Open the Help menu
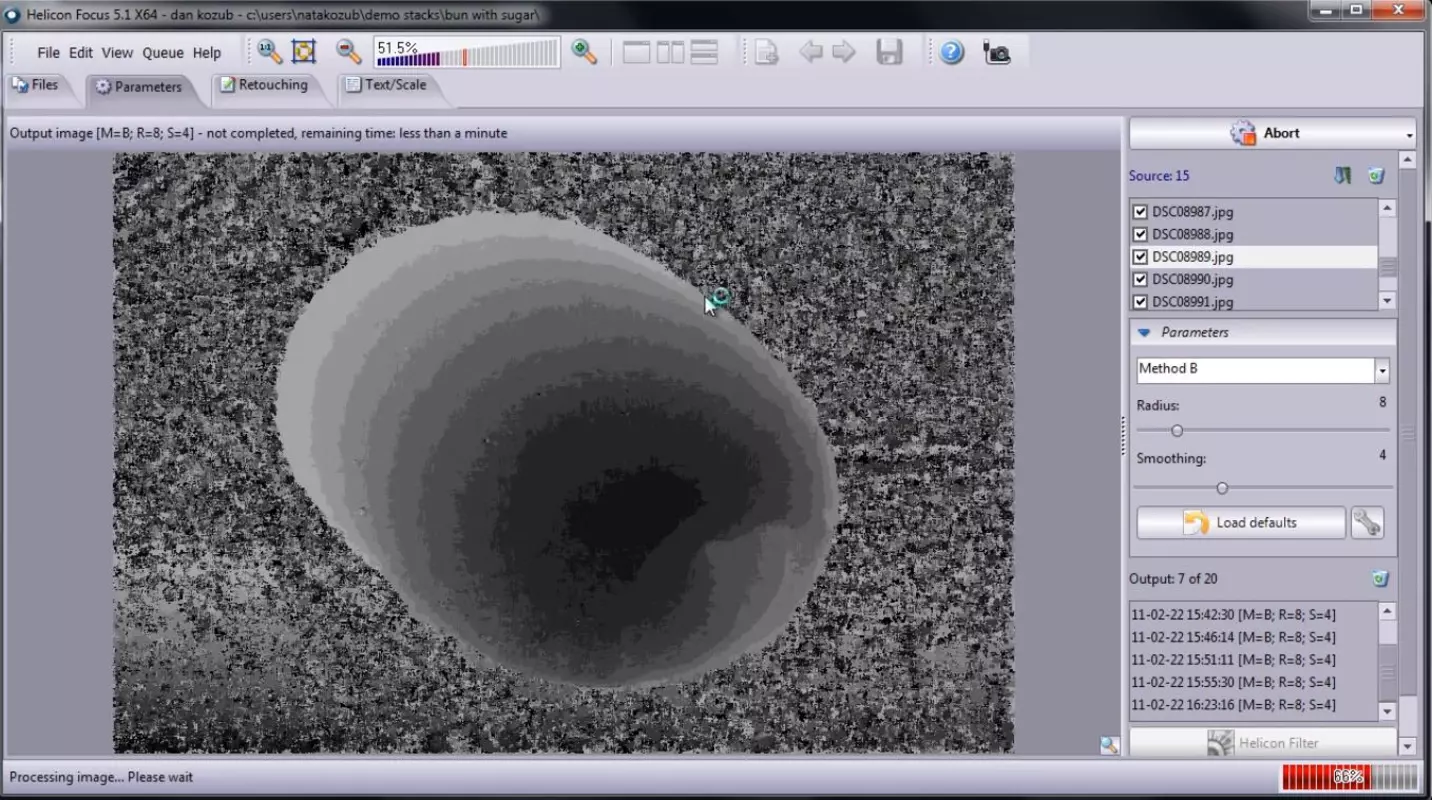The width and height of the screenshot is (1432, 800). 207,53
